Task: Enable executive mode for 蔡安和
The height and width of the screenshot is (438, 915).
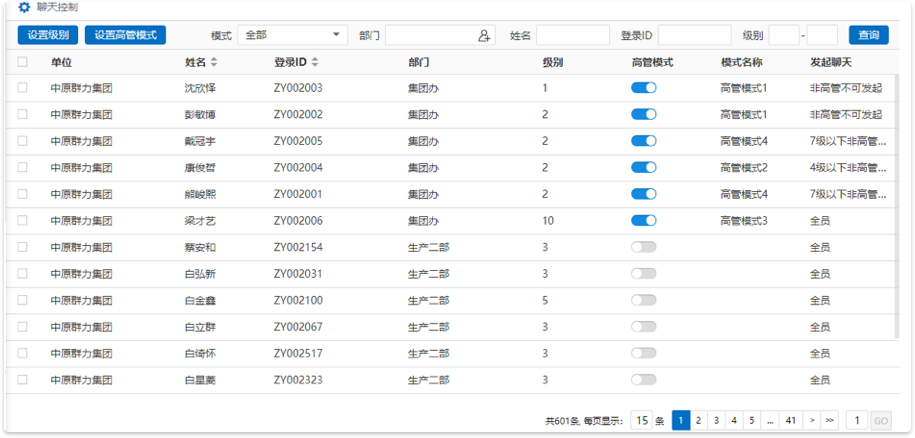Action: [x=643, y=247]
